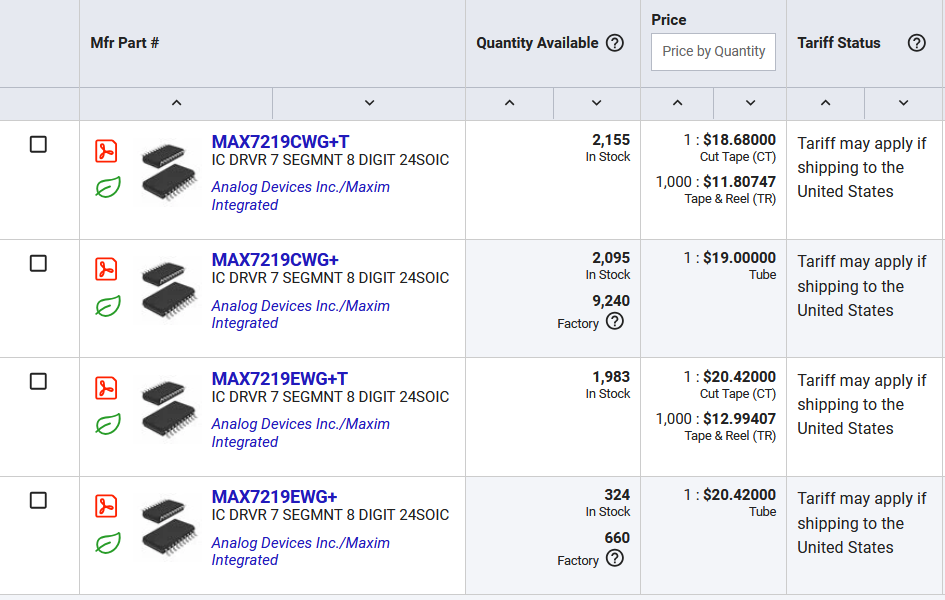The height and width of the screenshot is (600, 945).
Task: Open datasheet PDF for MAX7219EWG+T
Action: coord(106,388)
